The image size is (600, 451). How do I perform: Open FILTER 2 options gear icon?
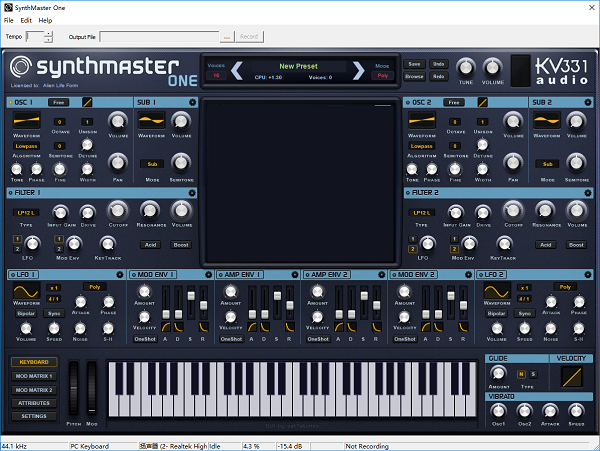(x=588, y=193)
